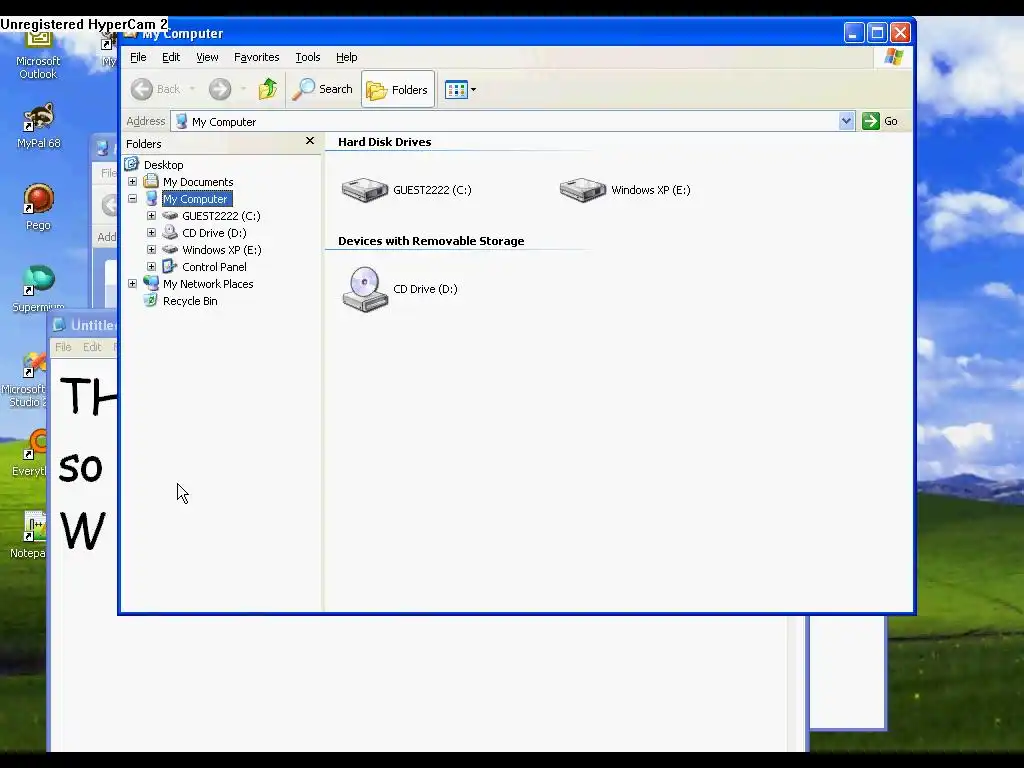This screenshot has height=768, width=1024.
Task: Click the Notepad++ desktop icon
Action: pyautogui.click(x=29, y=536)
